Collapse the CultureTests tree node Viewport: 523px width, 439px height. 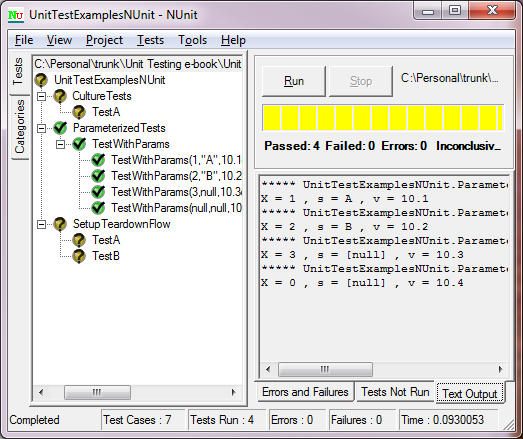tap(41, 96)
